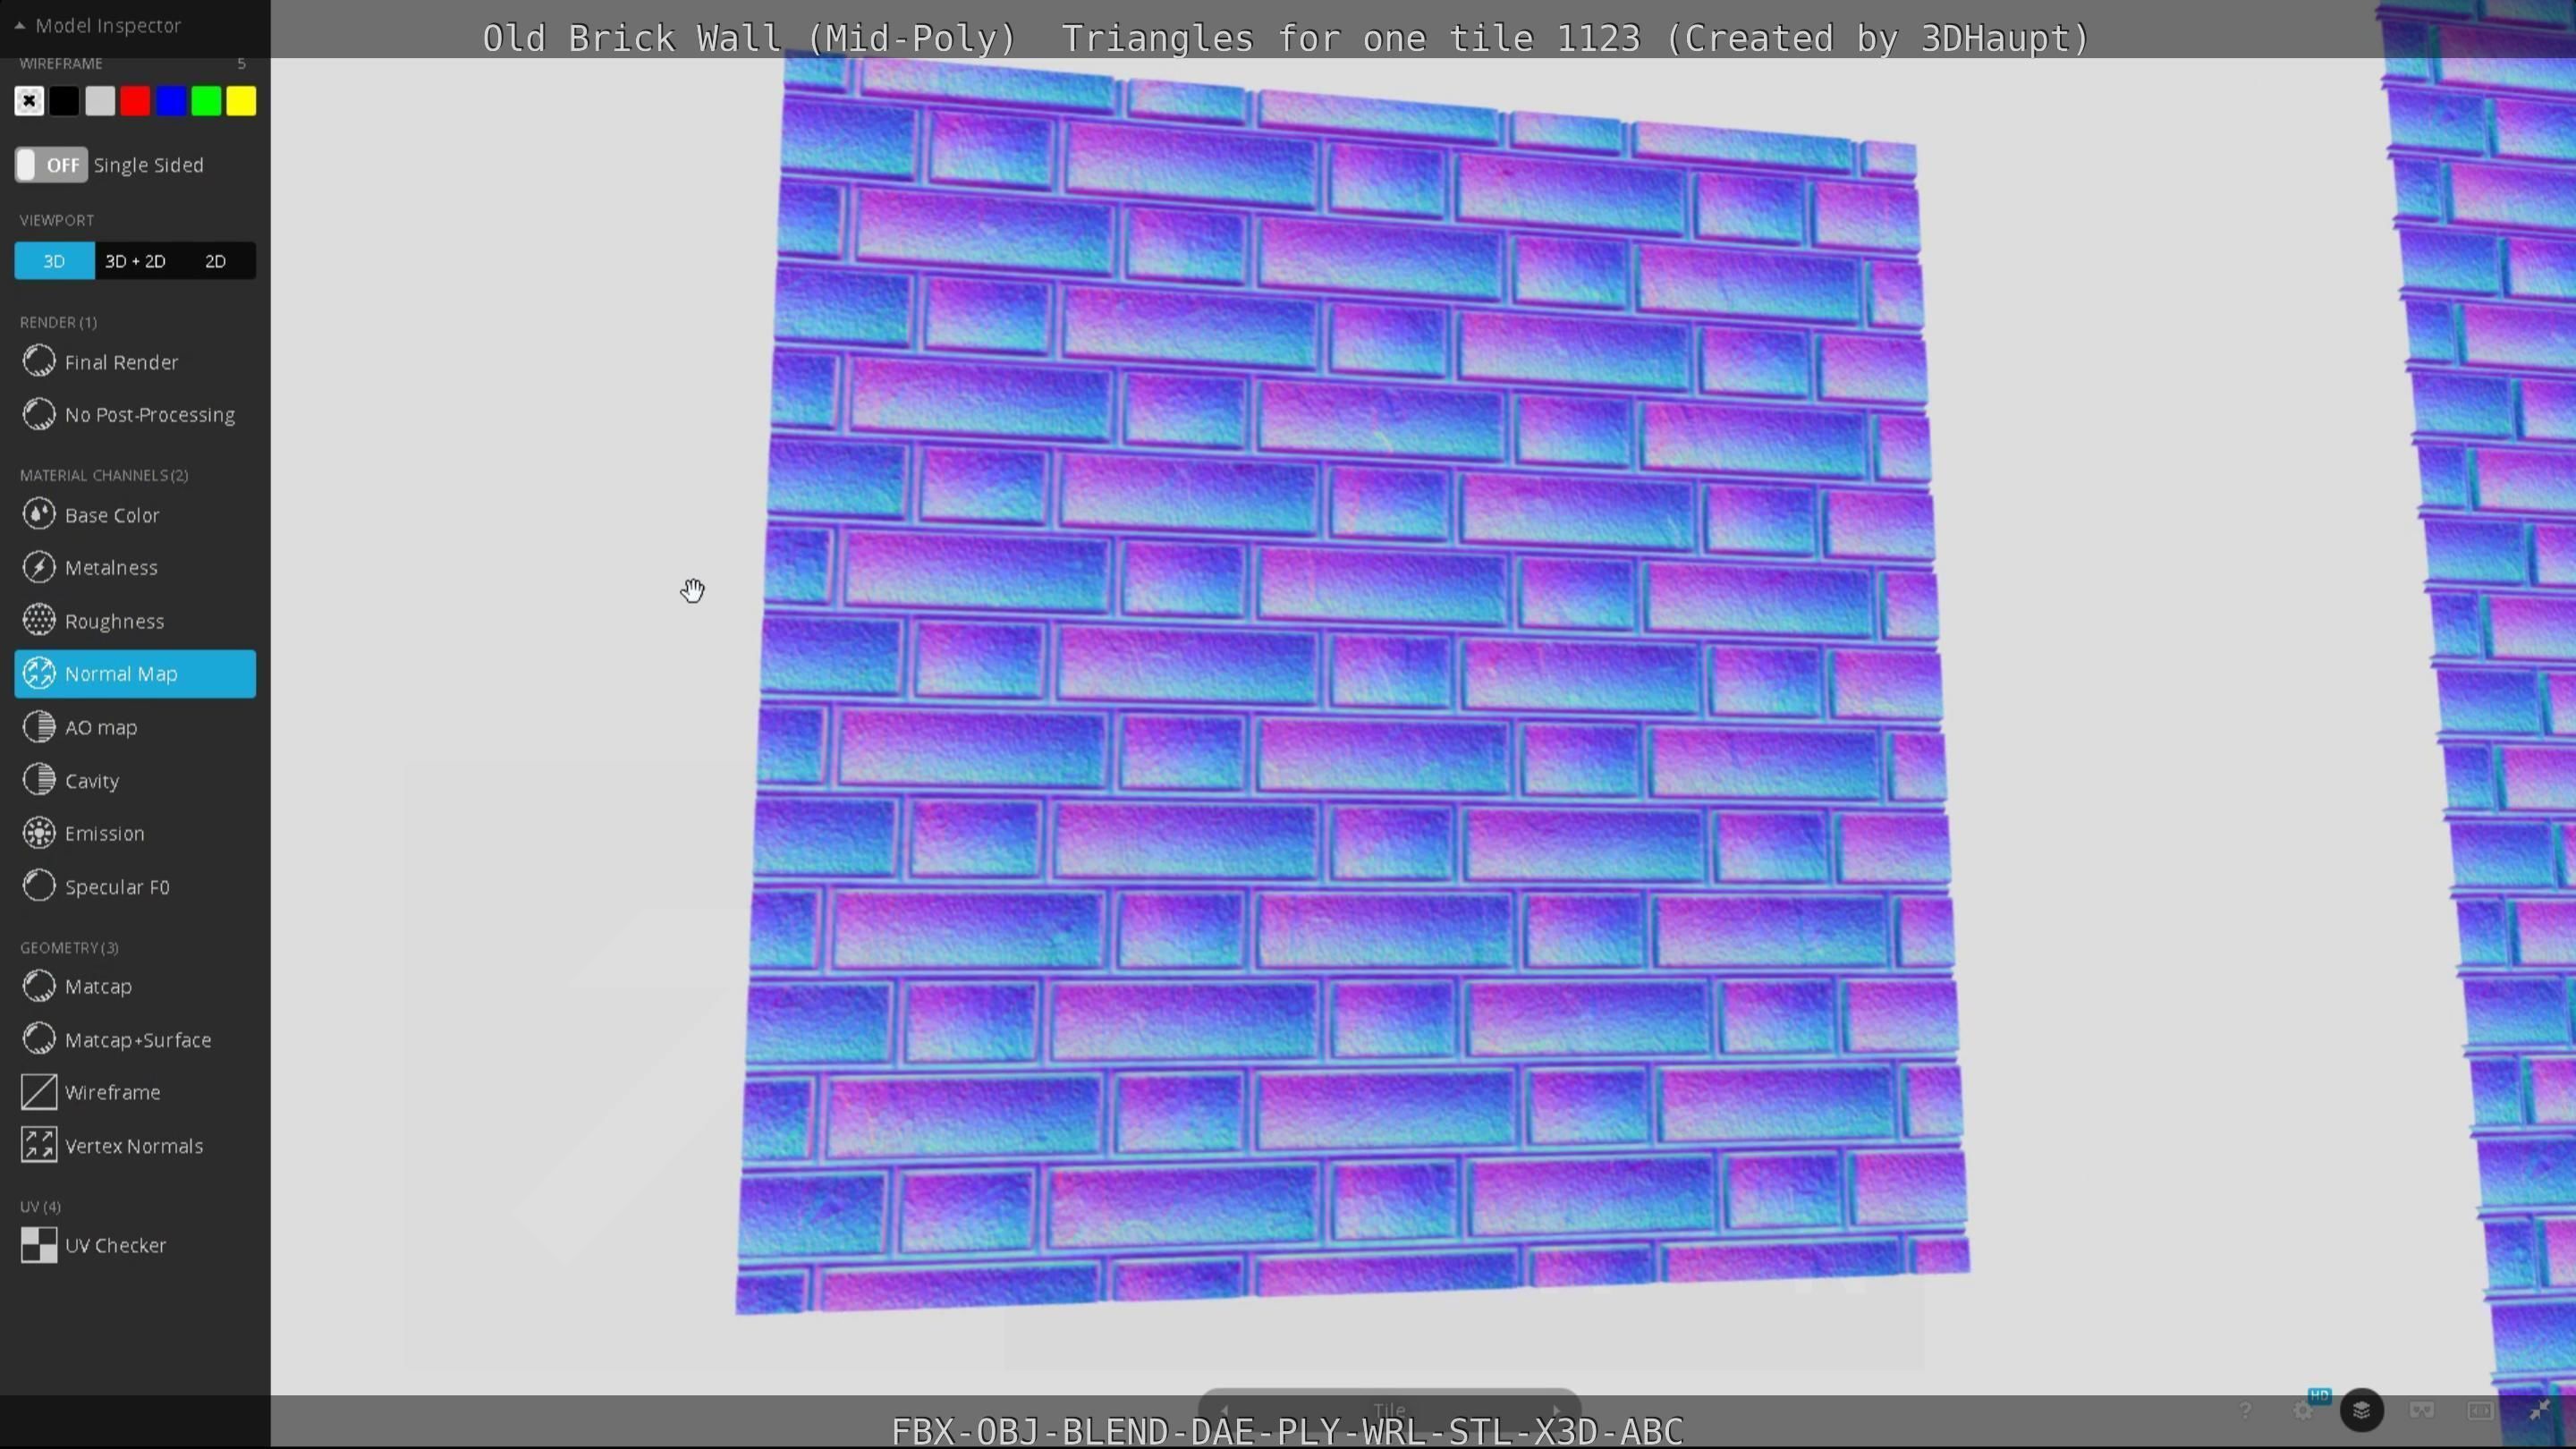
Task: Choose the black wireframe color
Action: tap(64, 101)
